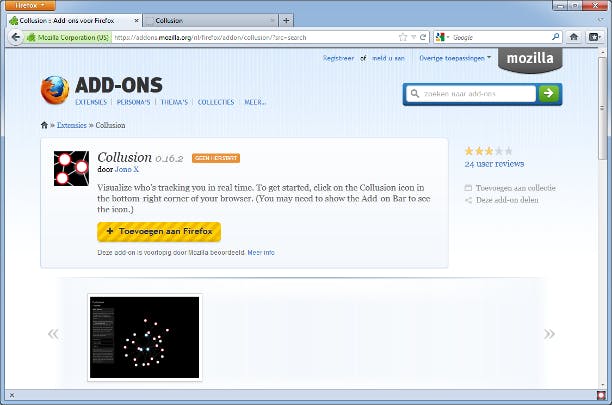Open the orange Firefox menu button
Viewport: 612px width, 405px height.
[30, 5]
